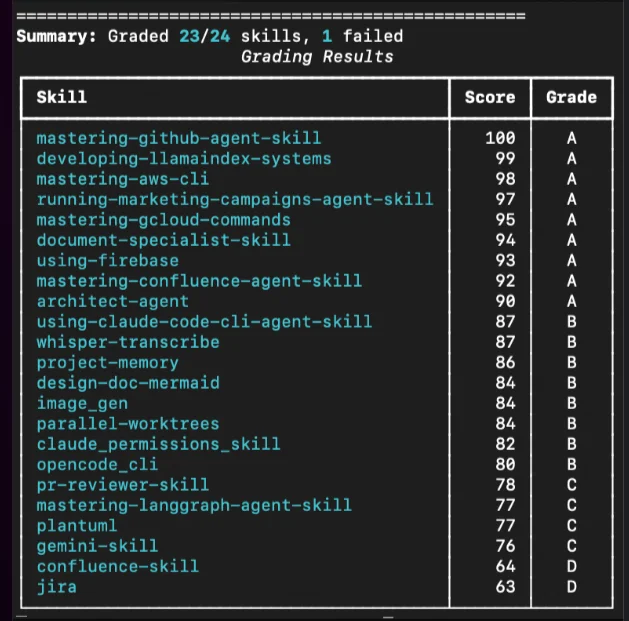Screen dimensions: 629x621
Task: Click the Skill column header
Action: pyautogui.click(x=61, y=97)
